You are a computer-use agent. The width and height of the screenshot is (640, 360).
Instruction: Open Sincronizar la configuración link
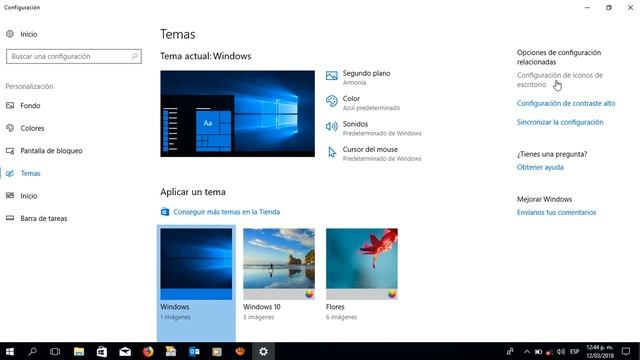560,122
